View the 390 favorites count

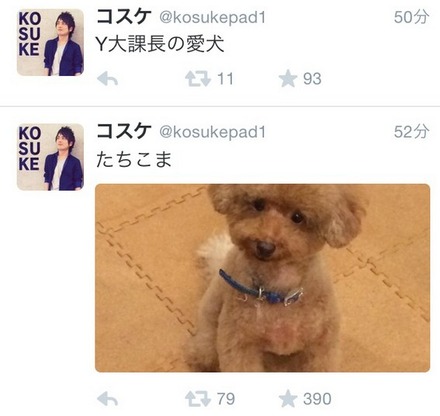317,399
